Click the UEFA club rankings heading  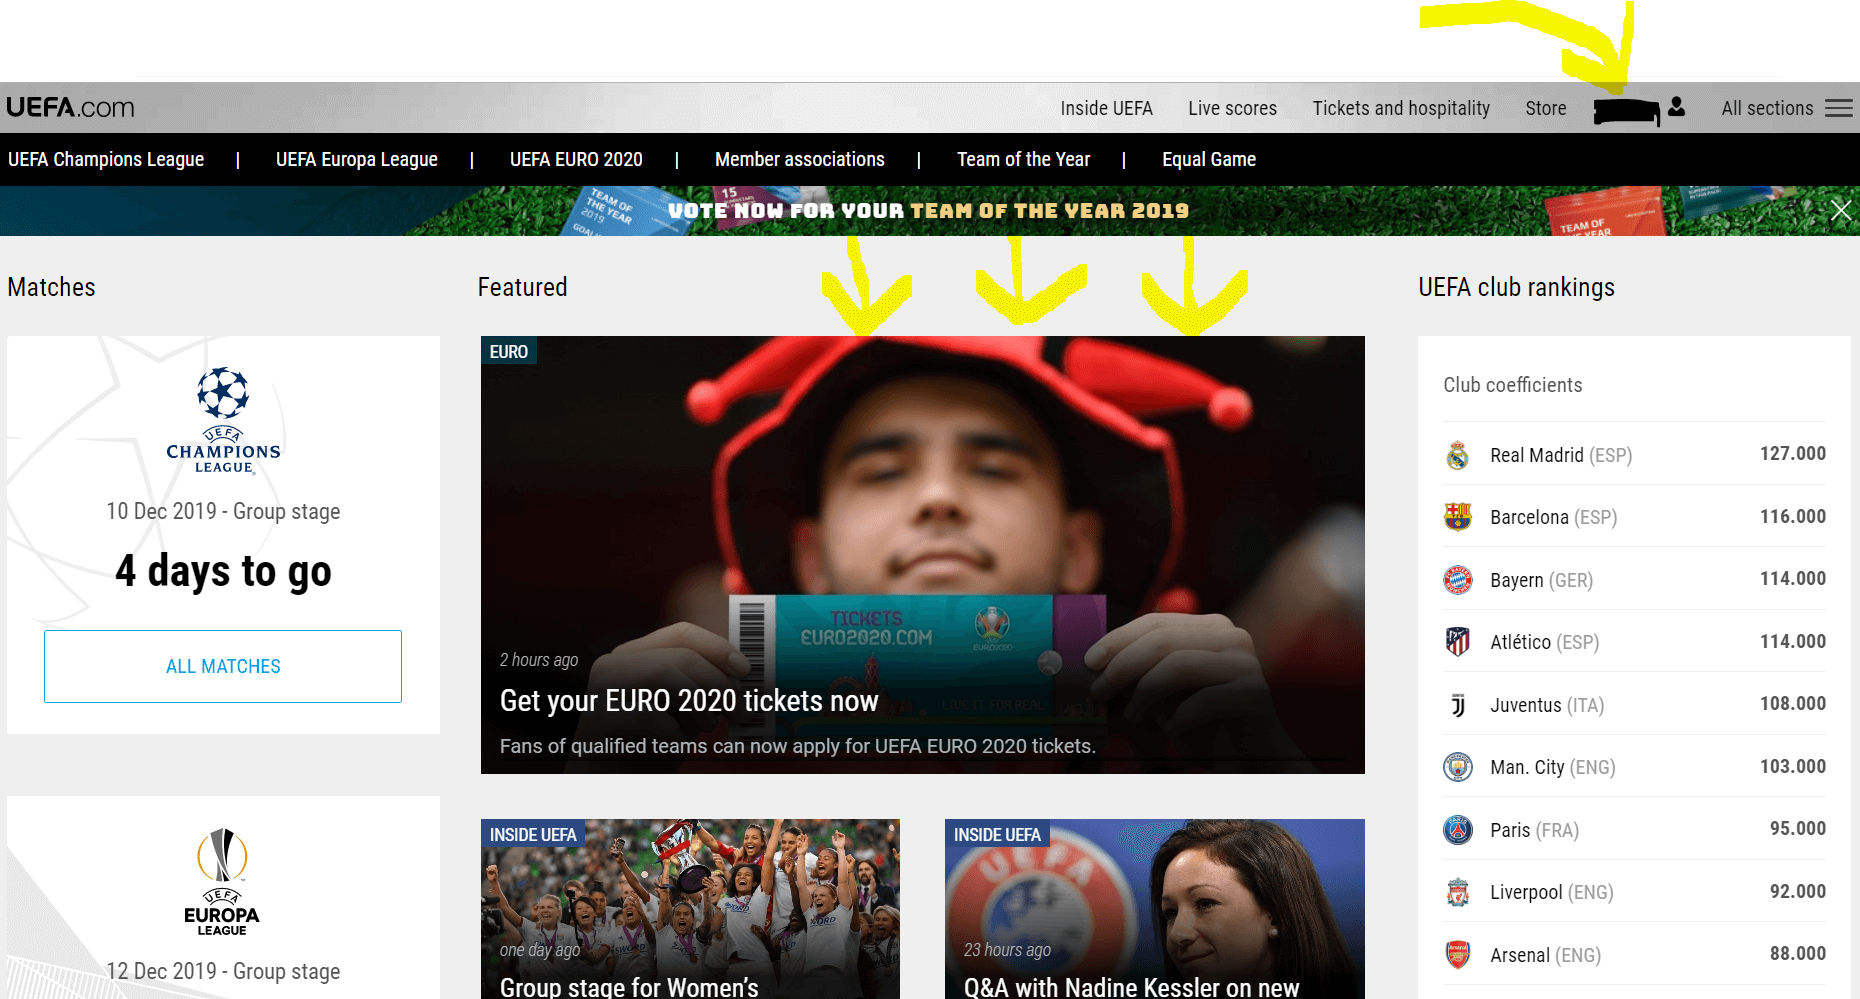coord(1516,287)
